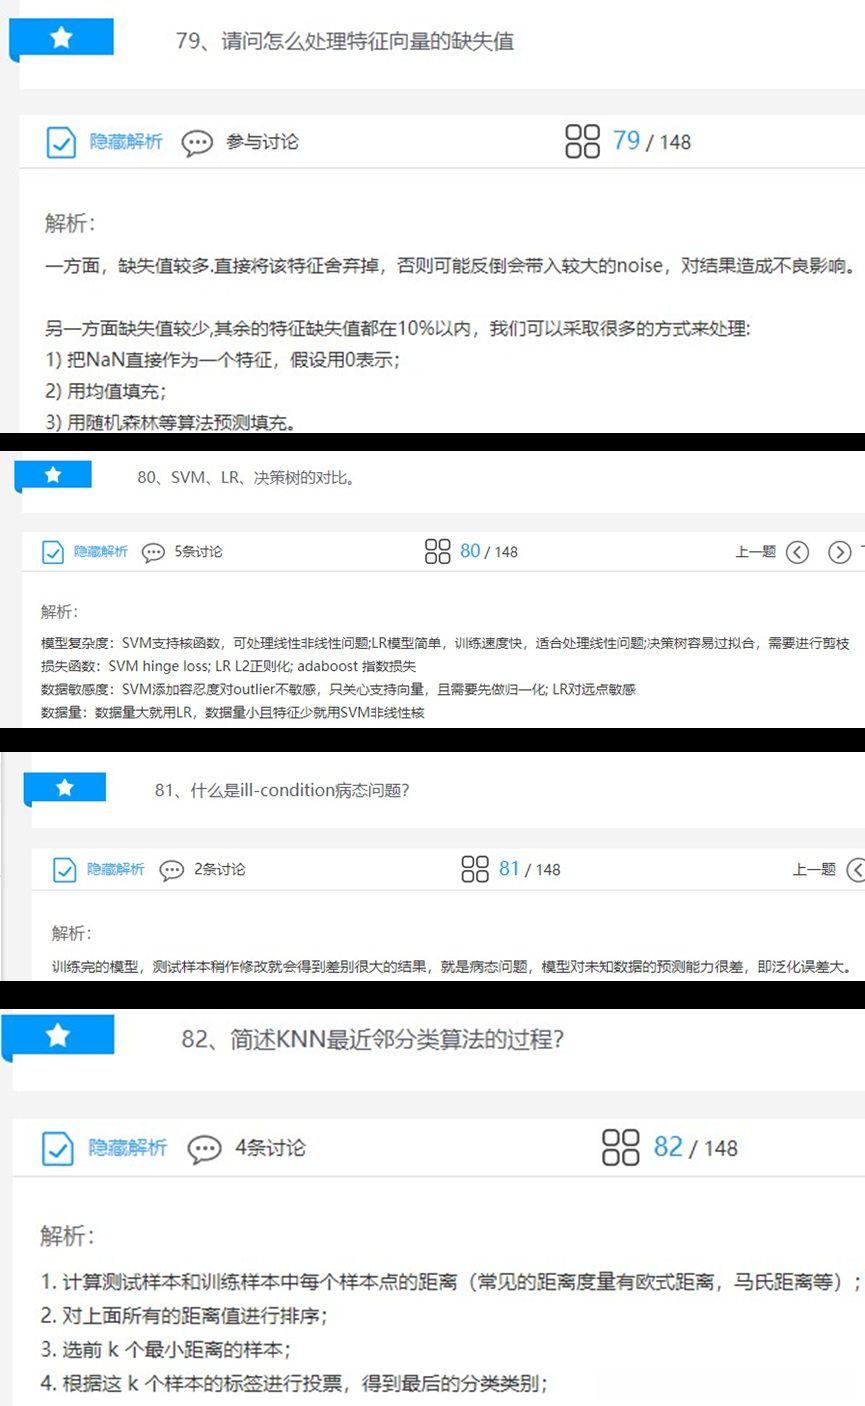The height and width of the screenshot is (1406, 865).
Task: Click 上一题 label in question 80 bar
Action: [755, 552]
